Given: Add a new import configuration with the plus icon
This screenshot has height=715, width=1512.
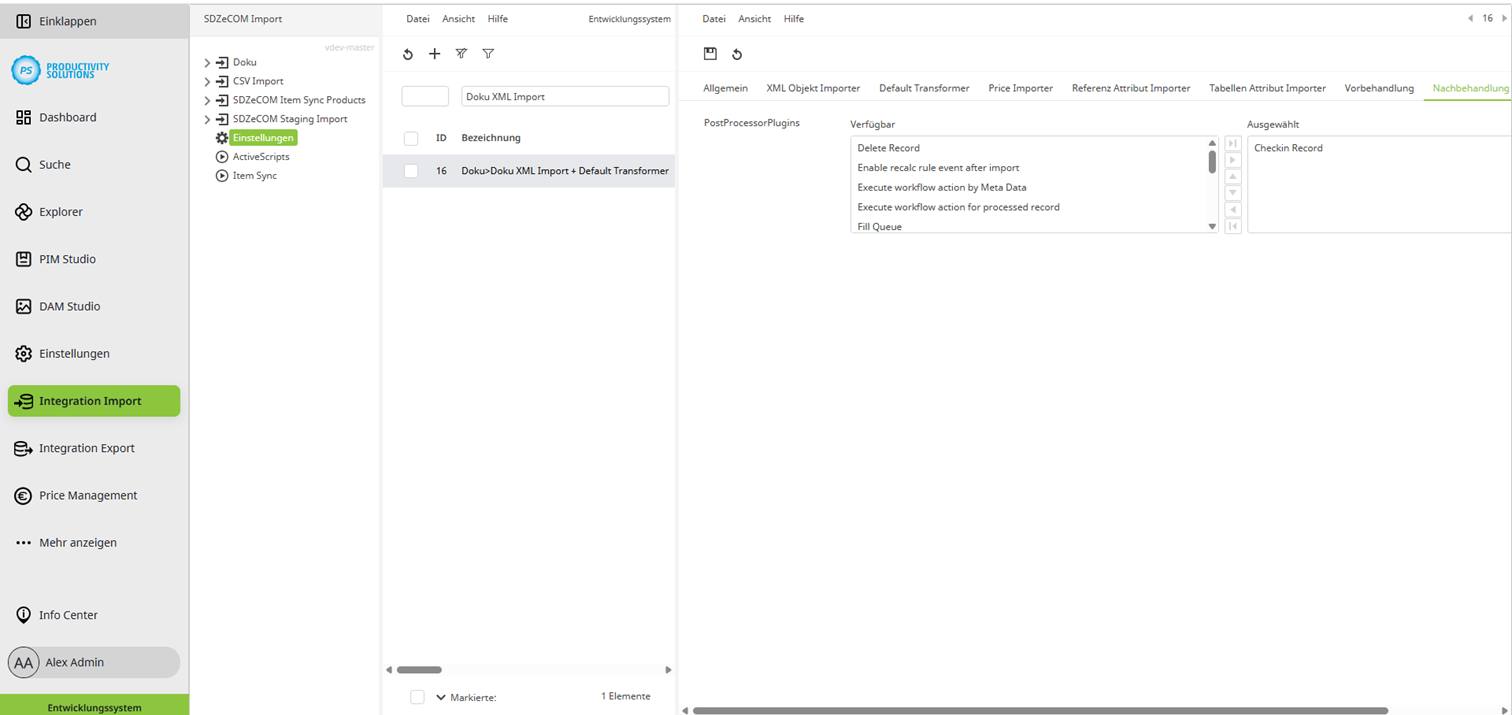Looking at the screenshot, I should (x=434, y=54).
